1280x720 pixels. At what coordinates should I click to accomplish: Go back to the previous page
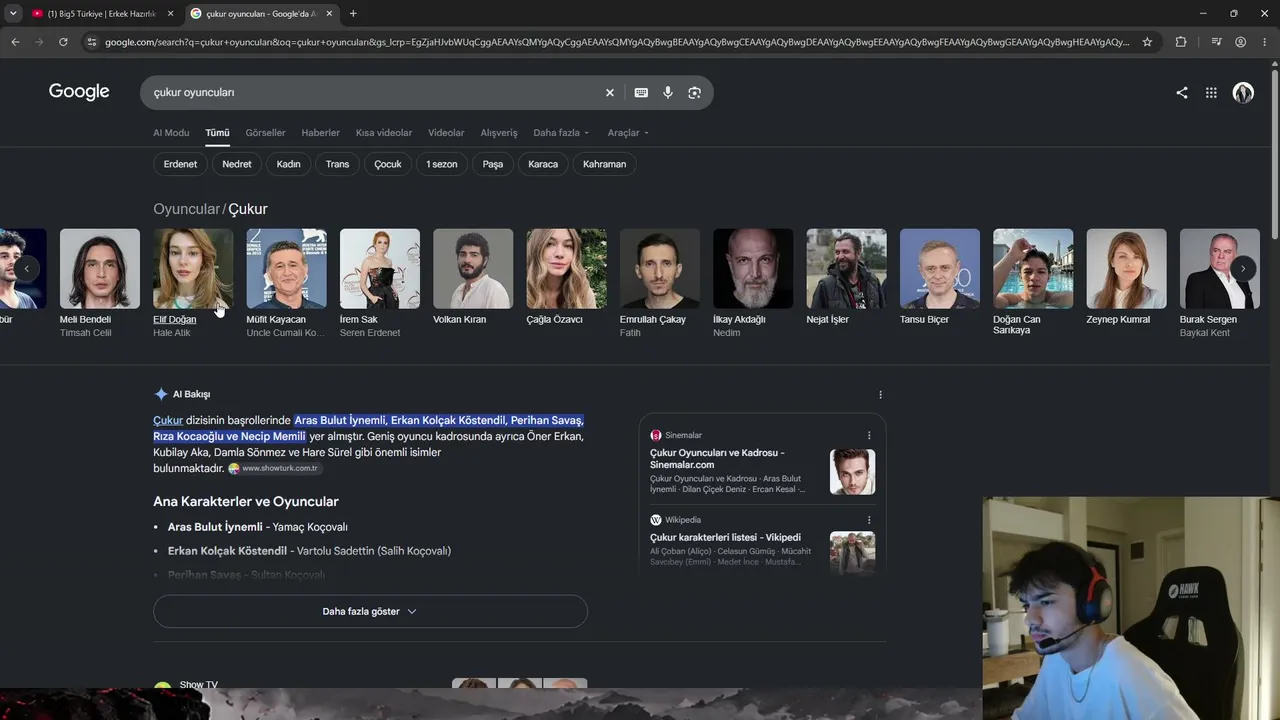coord(15,42)
